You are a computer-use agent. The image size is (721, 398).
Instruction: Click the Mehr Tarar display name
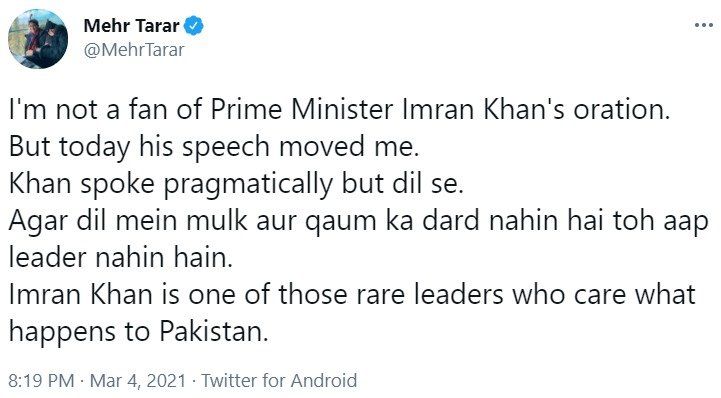coord(132,26)
